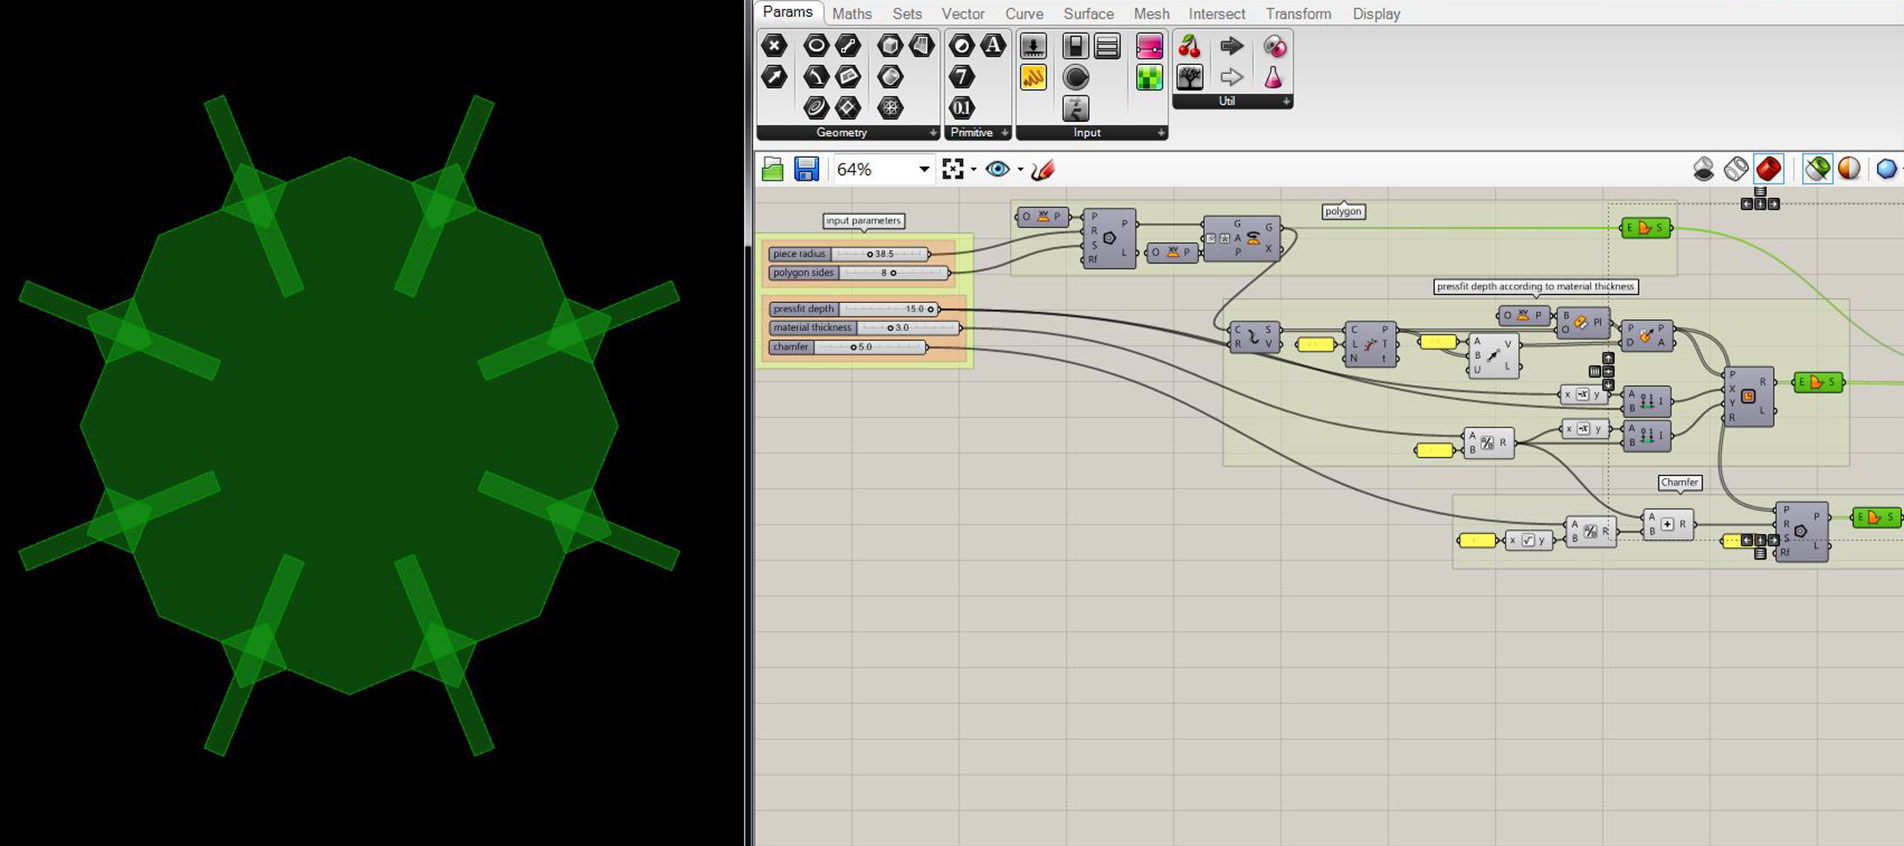Select the Point parameter icon
Viewport: 1904px width, 846px height.
tap(774, 45)
